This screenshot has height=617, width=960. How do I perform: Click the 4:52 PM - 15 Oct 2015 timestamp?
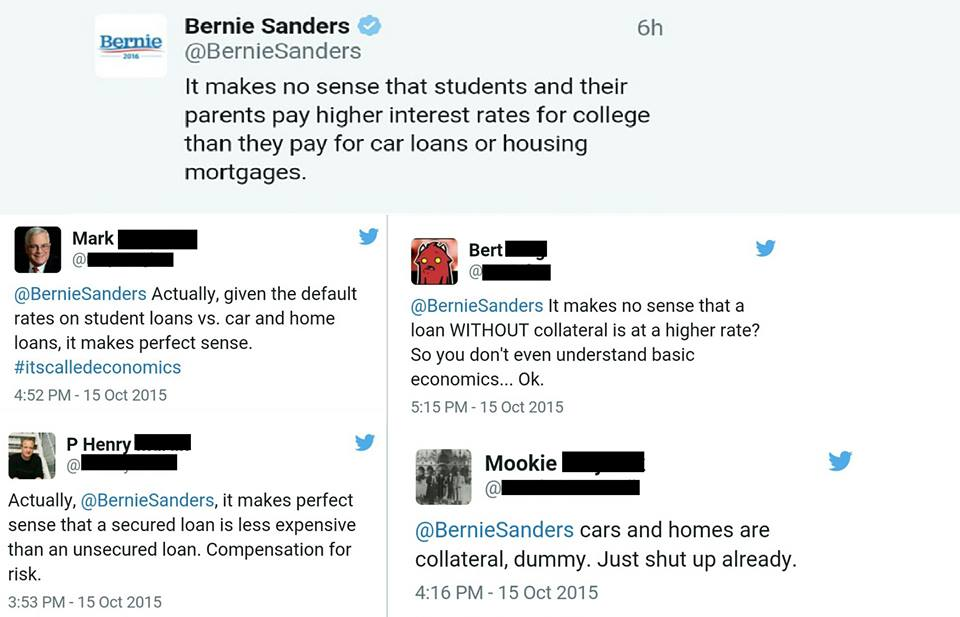[90, 395]
